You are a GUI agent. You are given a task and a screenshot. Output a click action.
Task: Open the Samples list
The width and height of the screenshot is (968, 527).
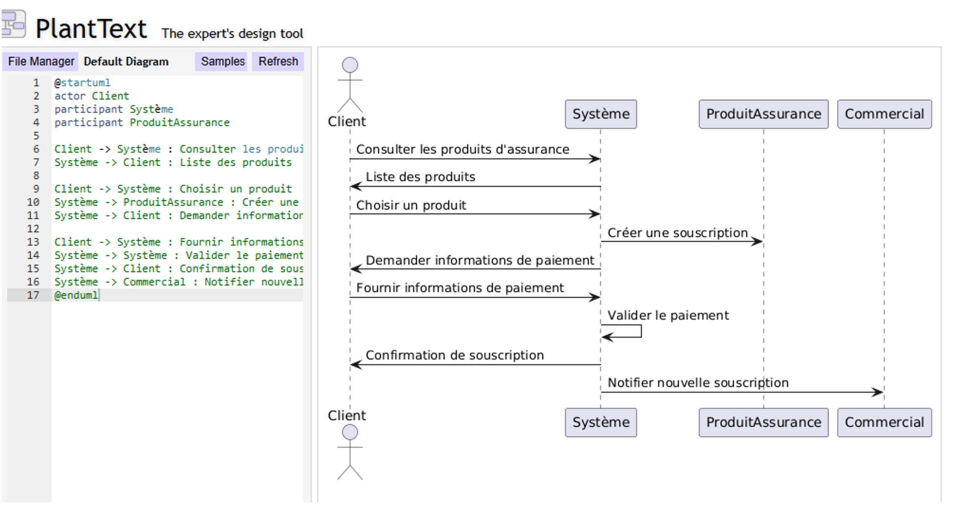[x=223, y=62]
